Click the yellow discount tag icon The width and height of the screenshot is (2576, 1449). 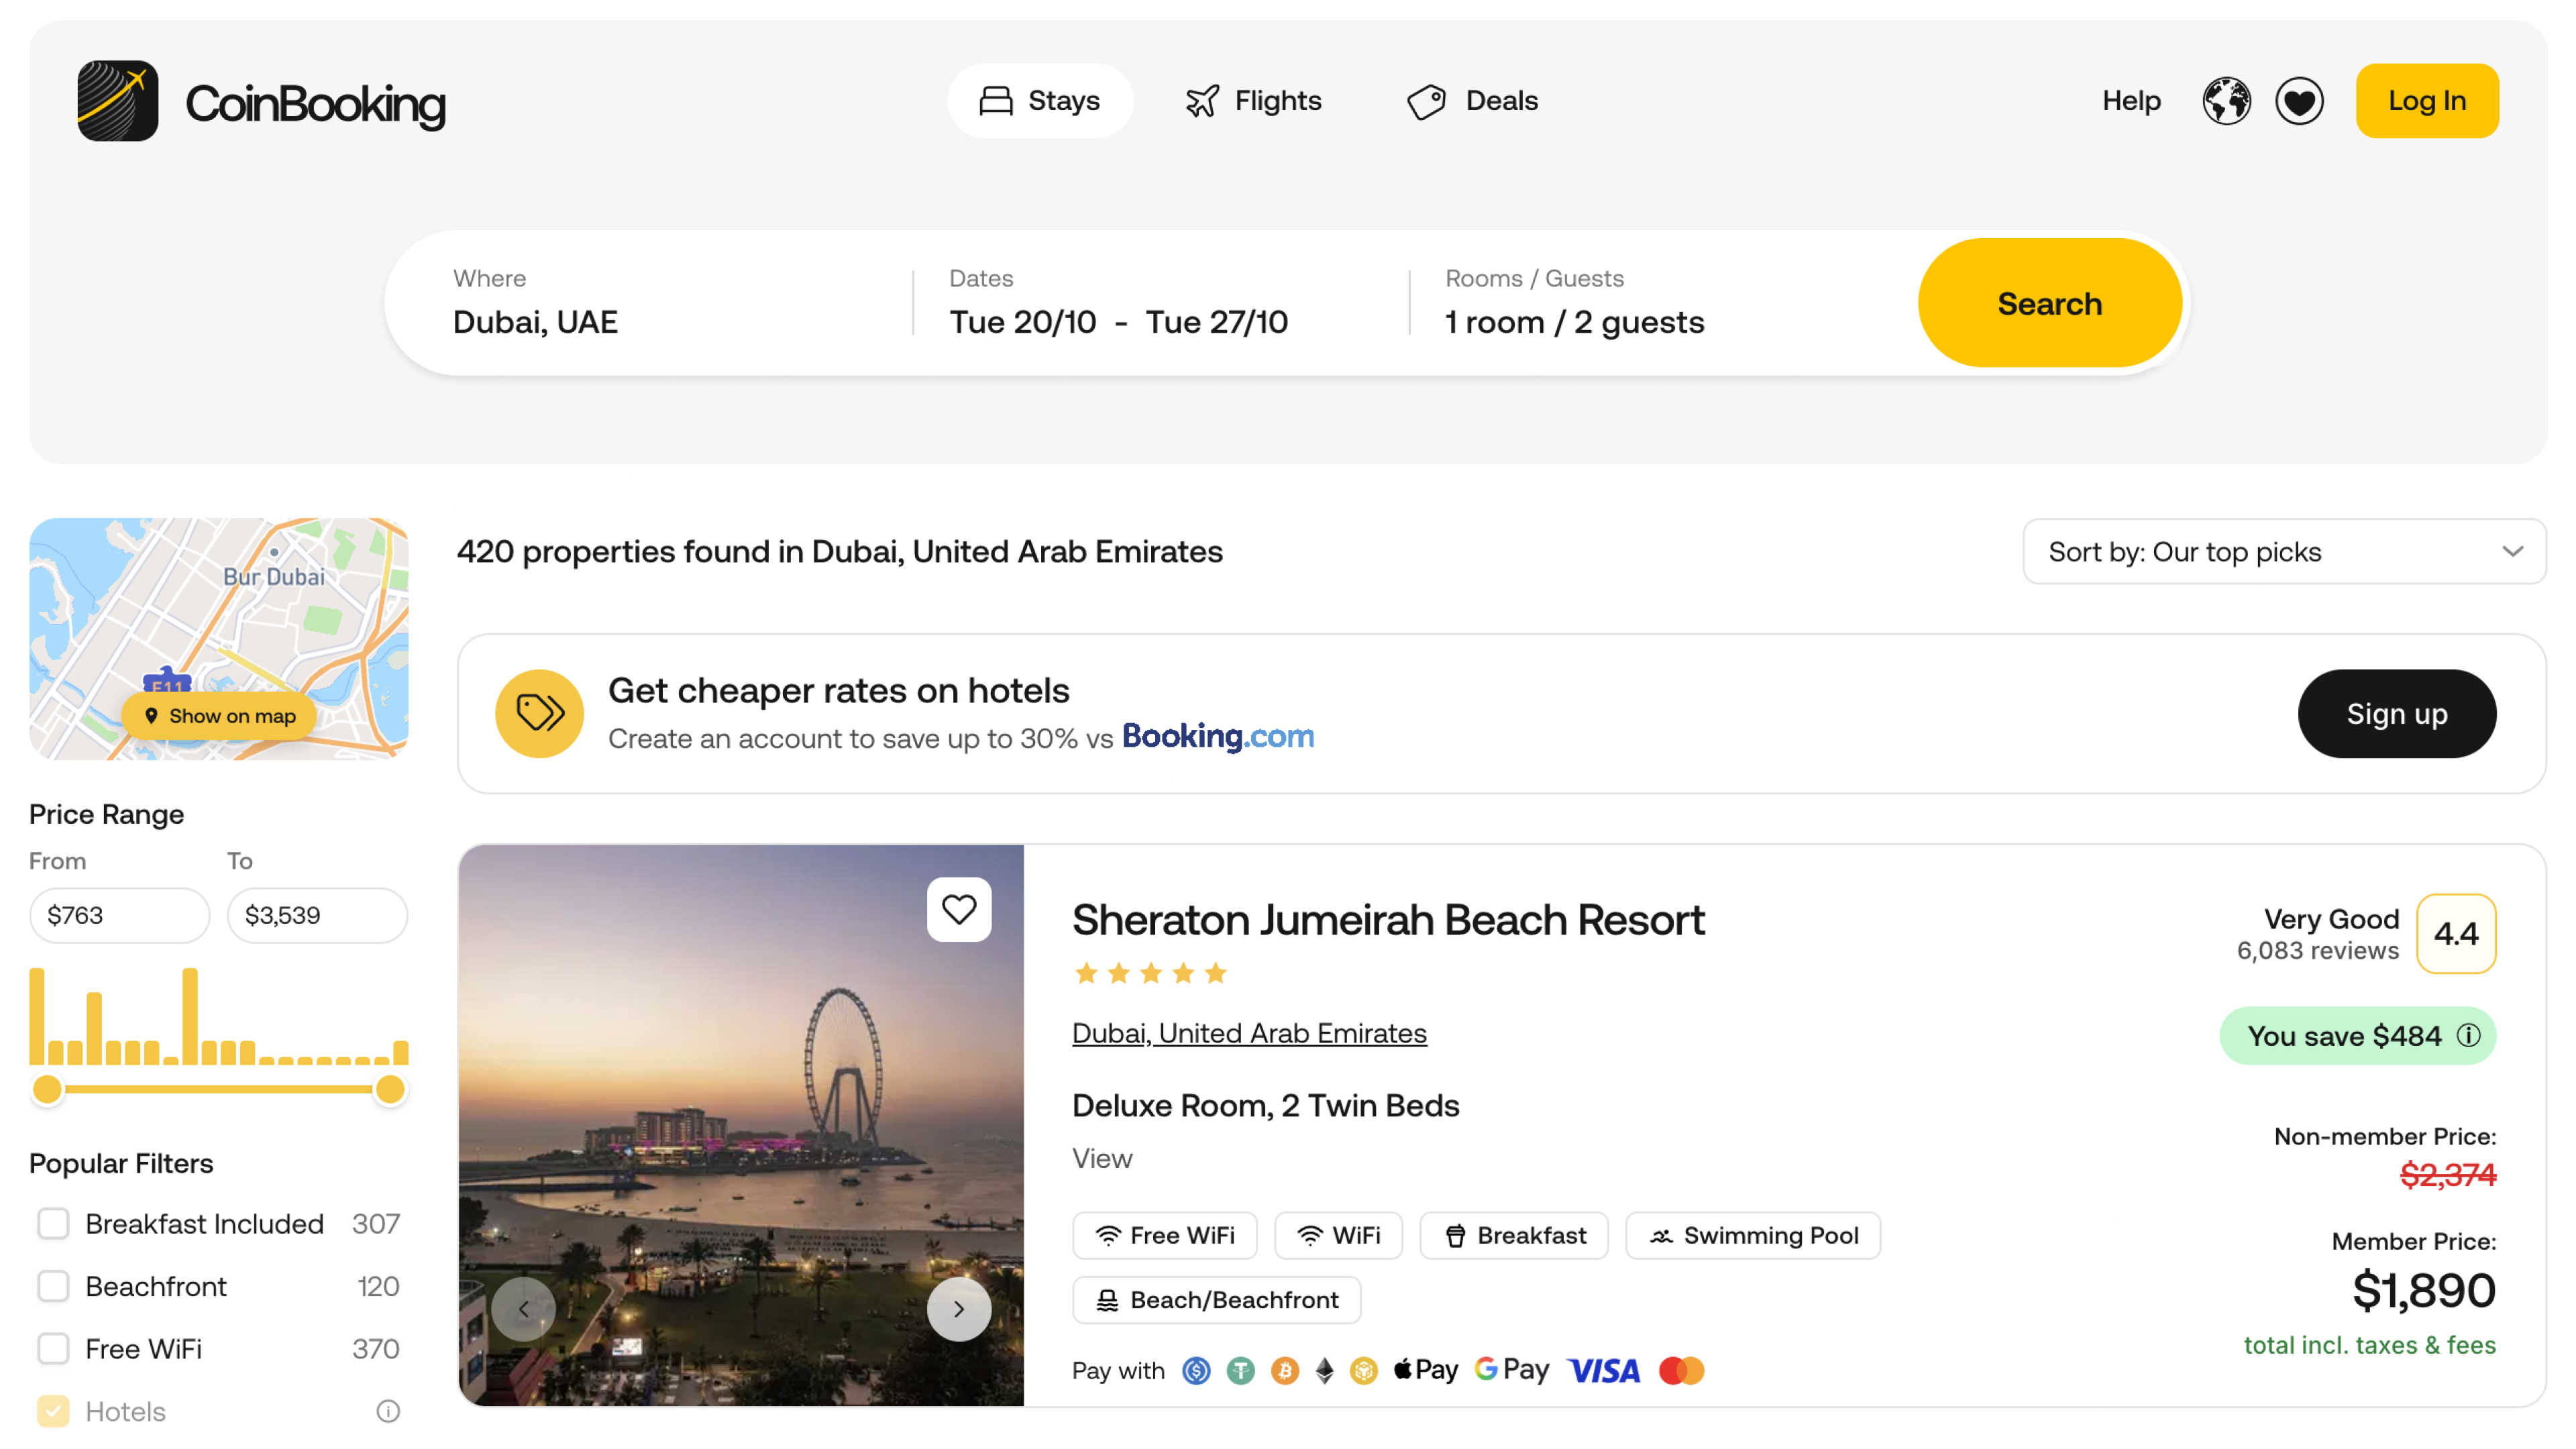539,713
